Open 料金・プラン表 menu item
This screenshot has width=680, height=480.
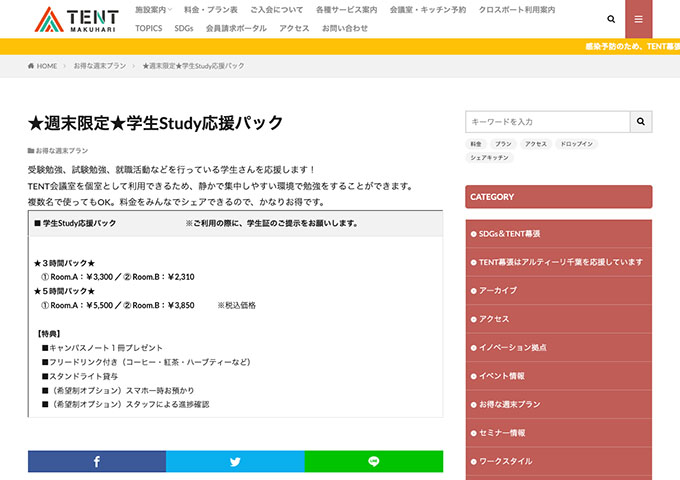point(211,10)
